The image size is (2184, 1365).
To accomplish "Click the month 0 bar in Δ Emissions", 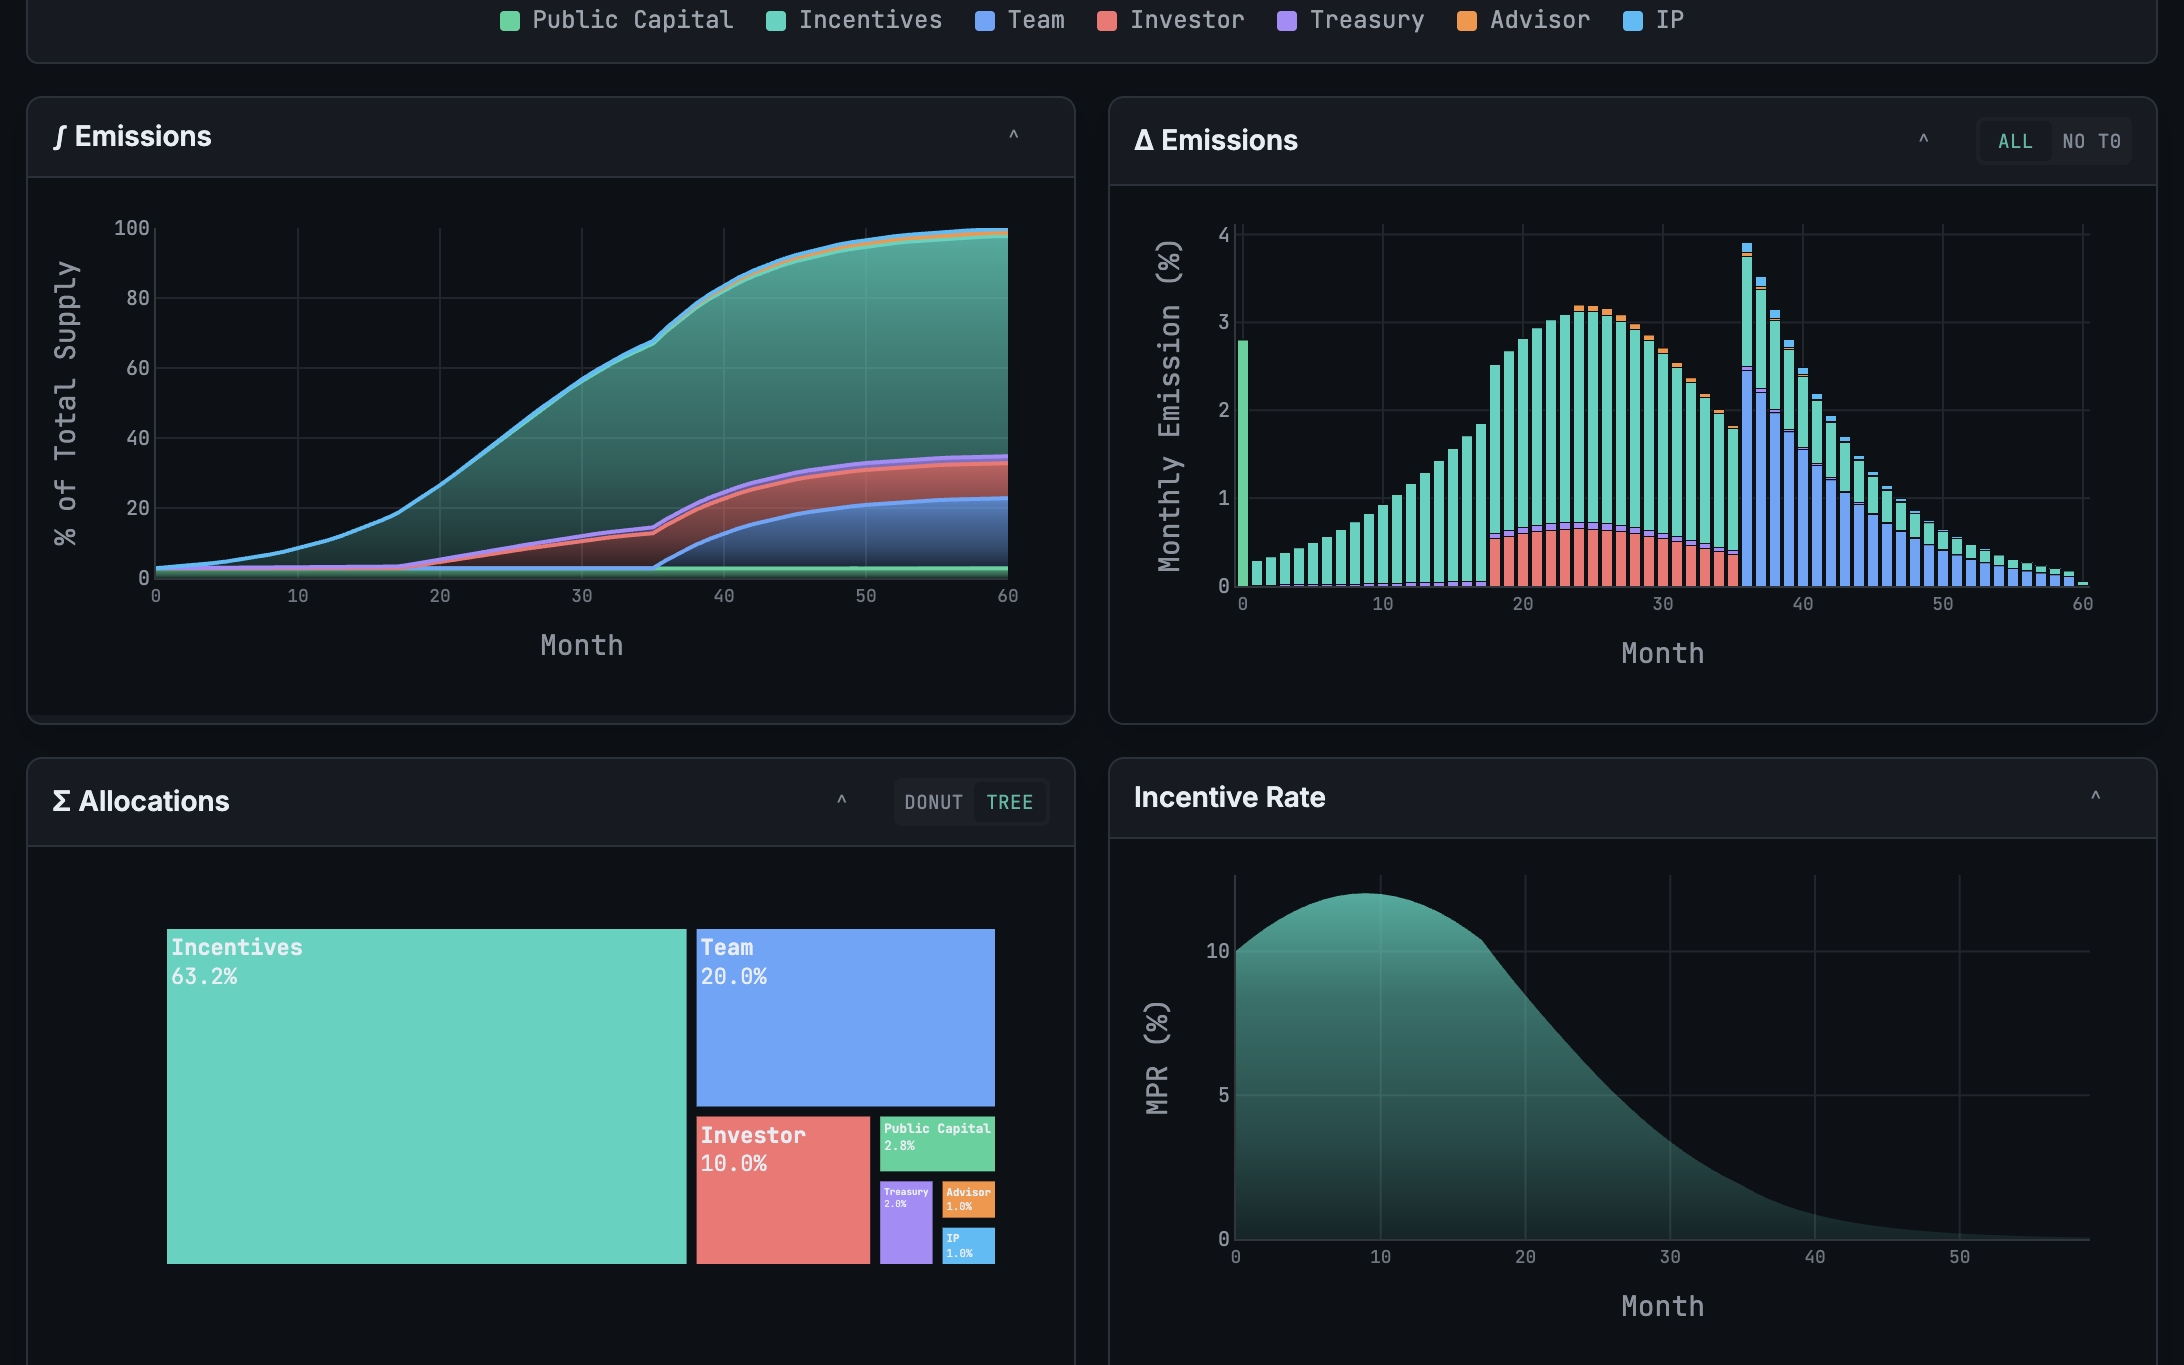I will point(1243,463).
